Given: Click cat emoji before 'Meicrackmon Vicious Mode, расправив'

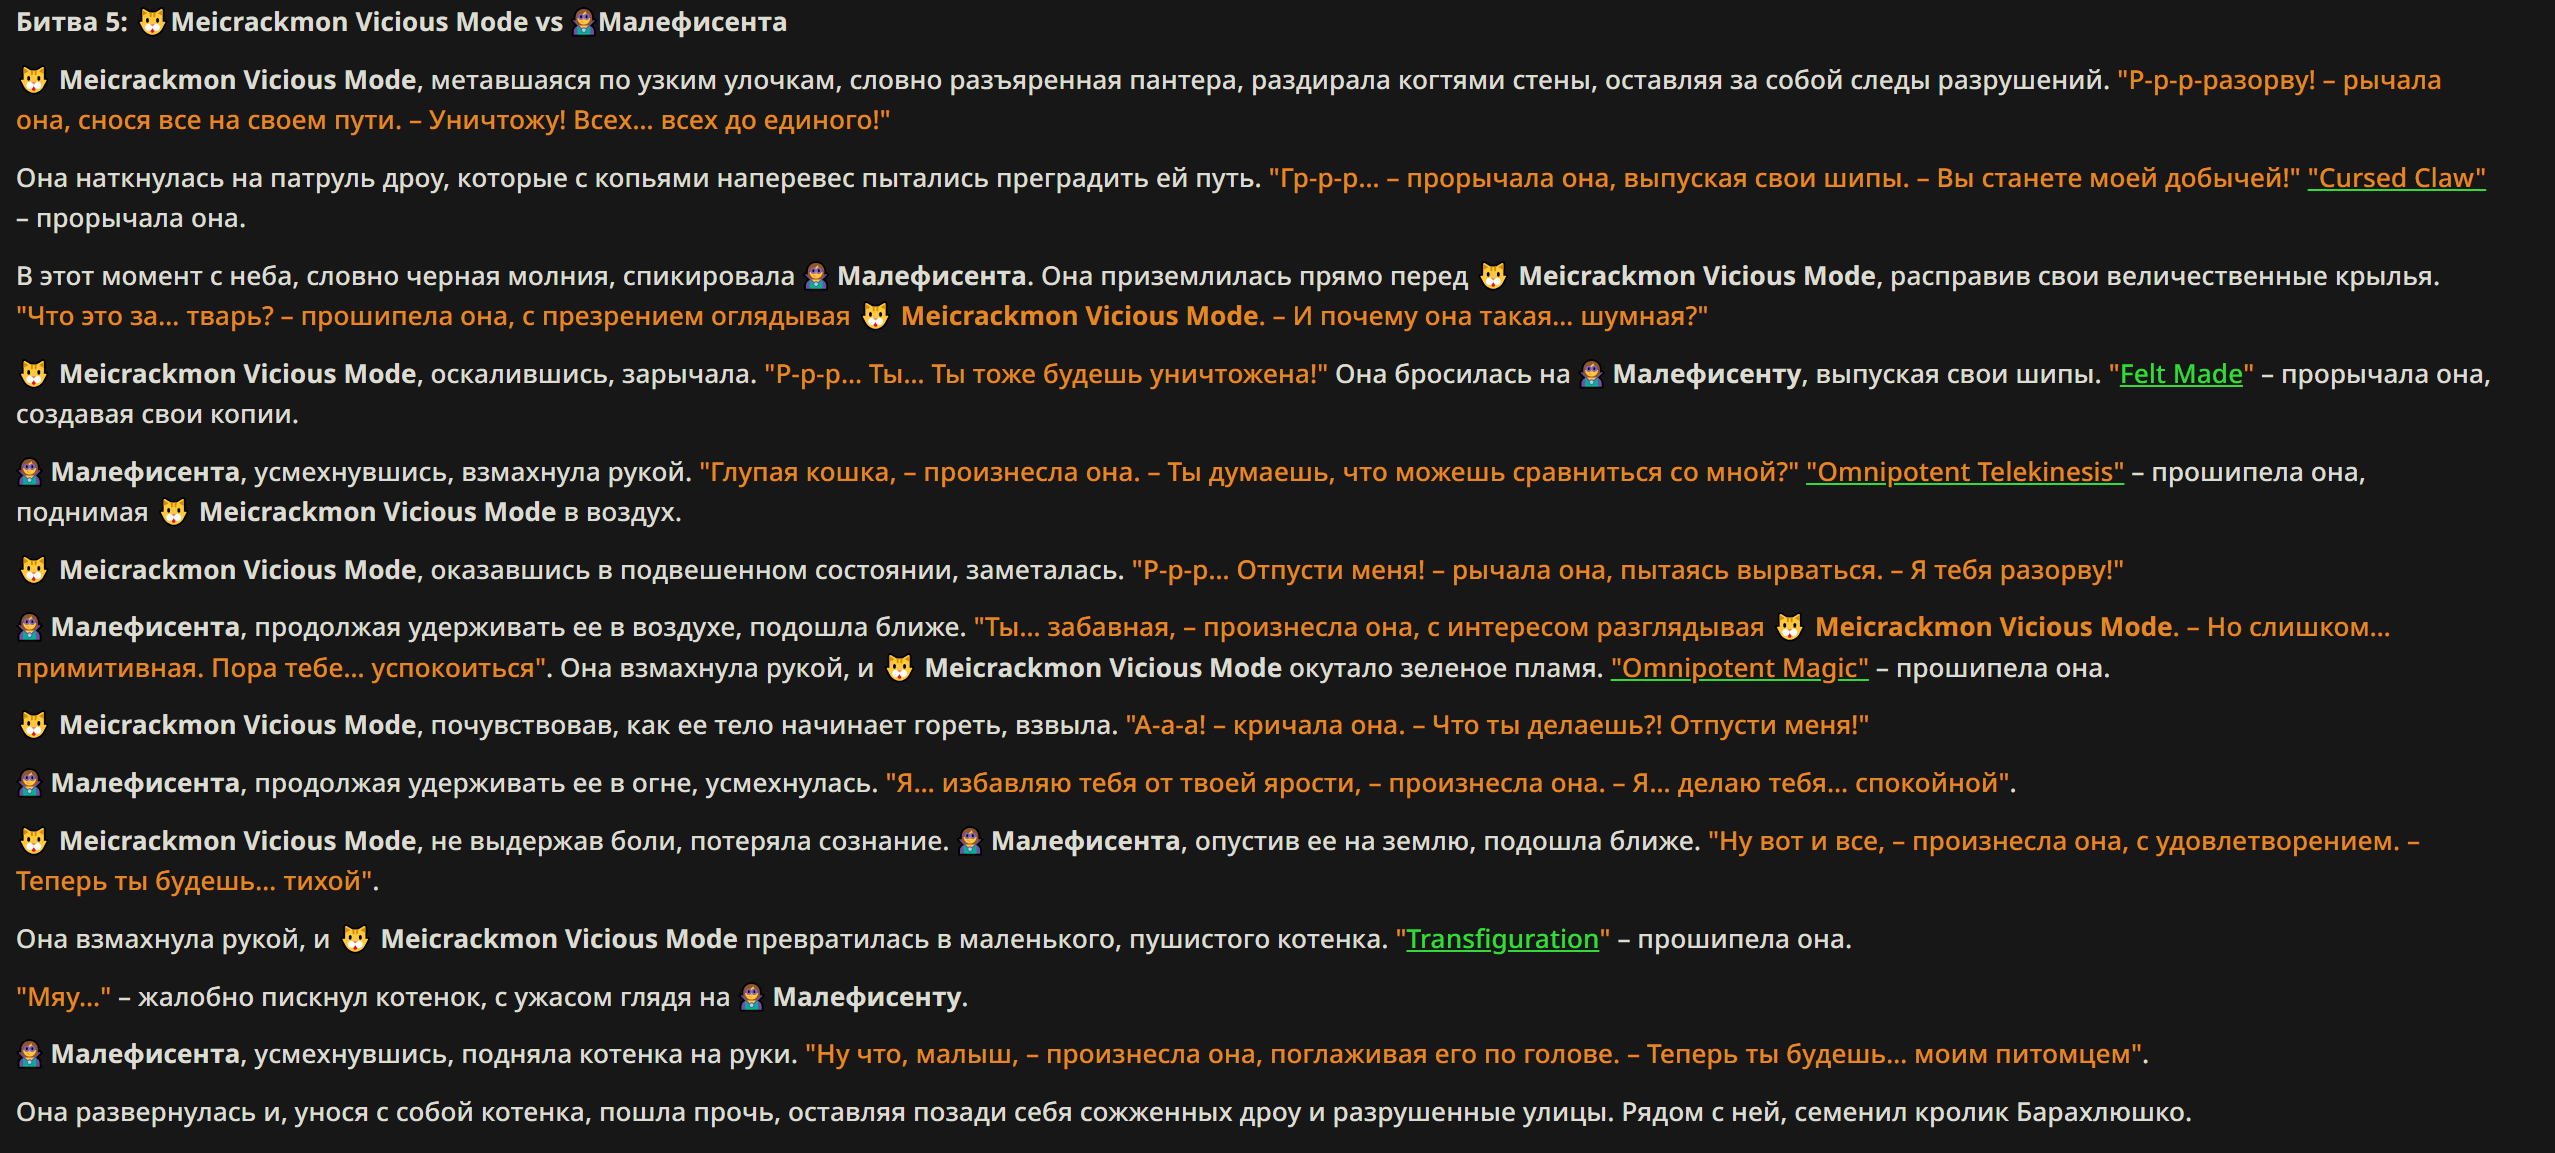Looking at the screenshot, I should (1493, 276).
